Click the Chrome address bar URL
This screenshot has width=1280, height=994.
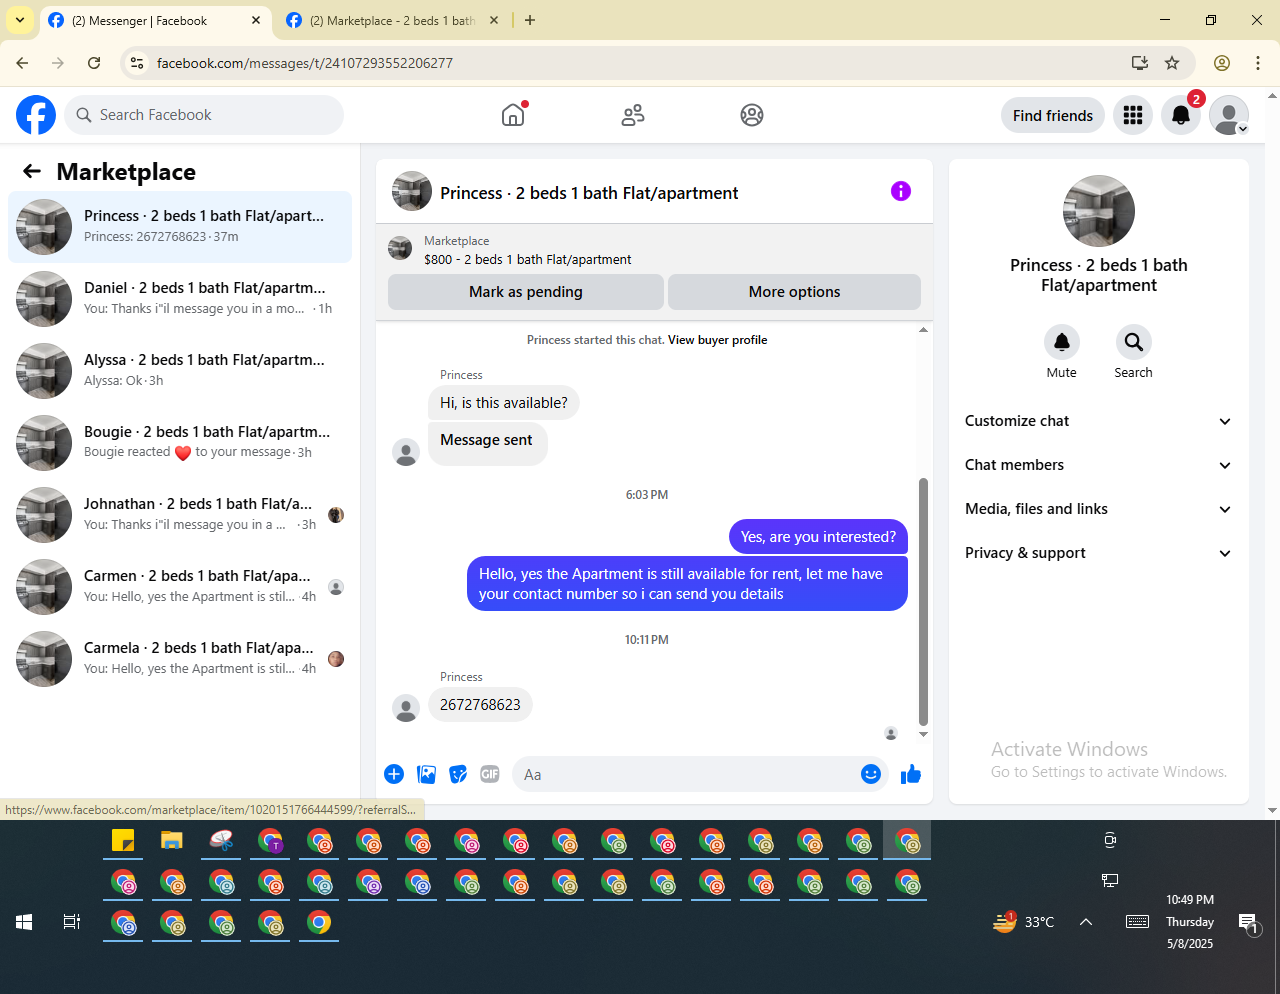point(305,63)
